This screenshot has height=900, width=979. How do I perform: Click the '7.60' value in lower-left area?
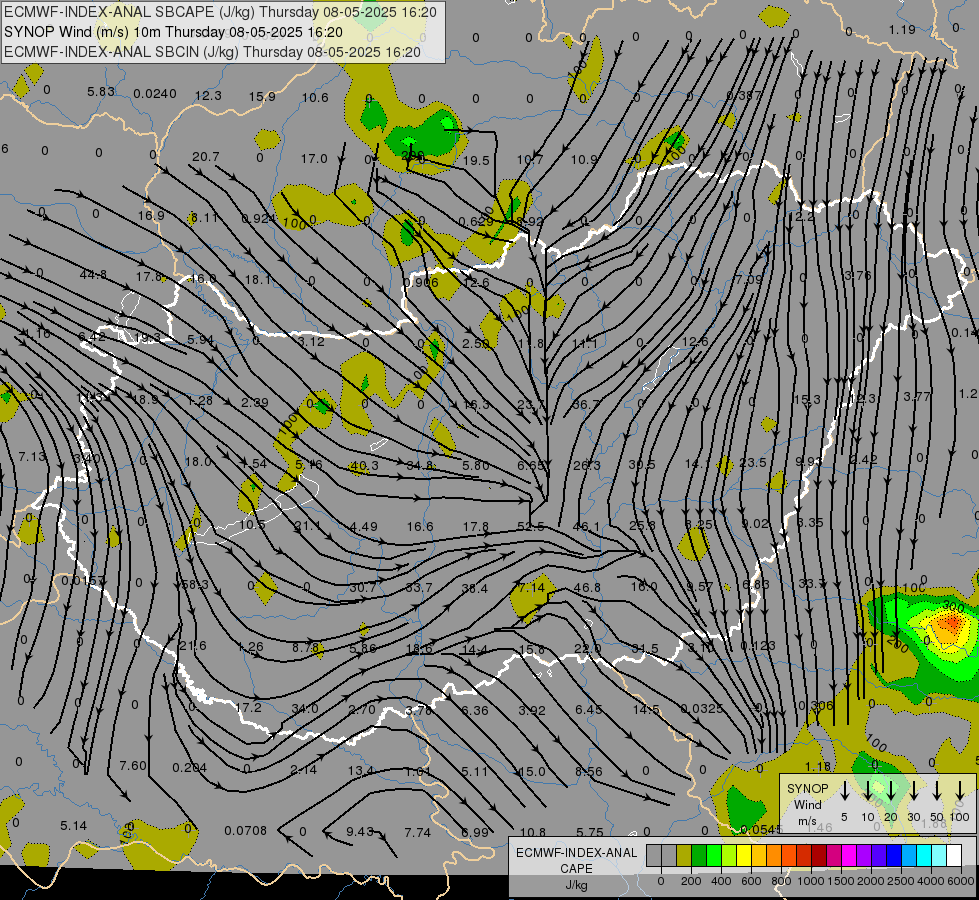[x=133, y=765]
